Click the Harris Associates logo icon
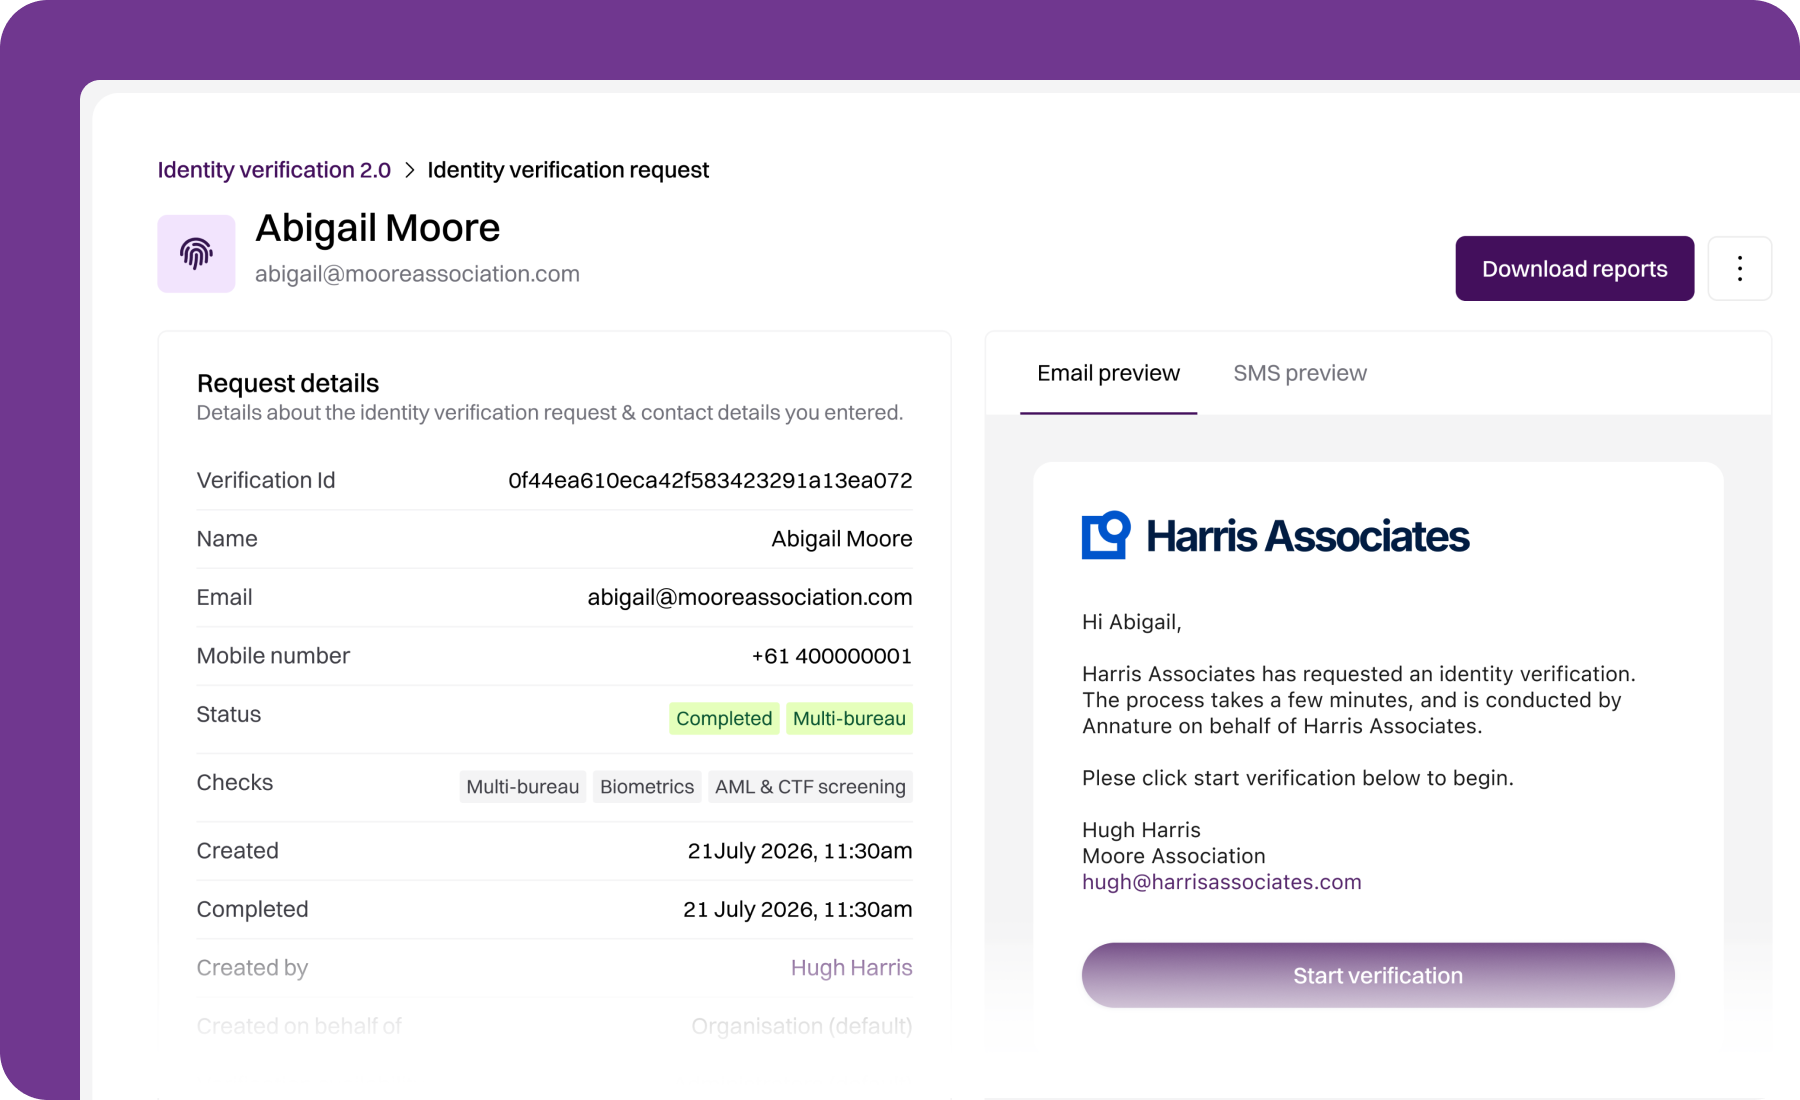 click(1106, 535)
